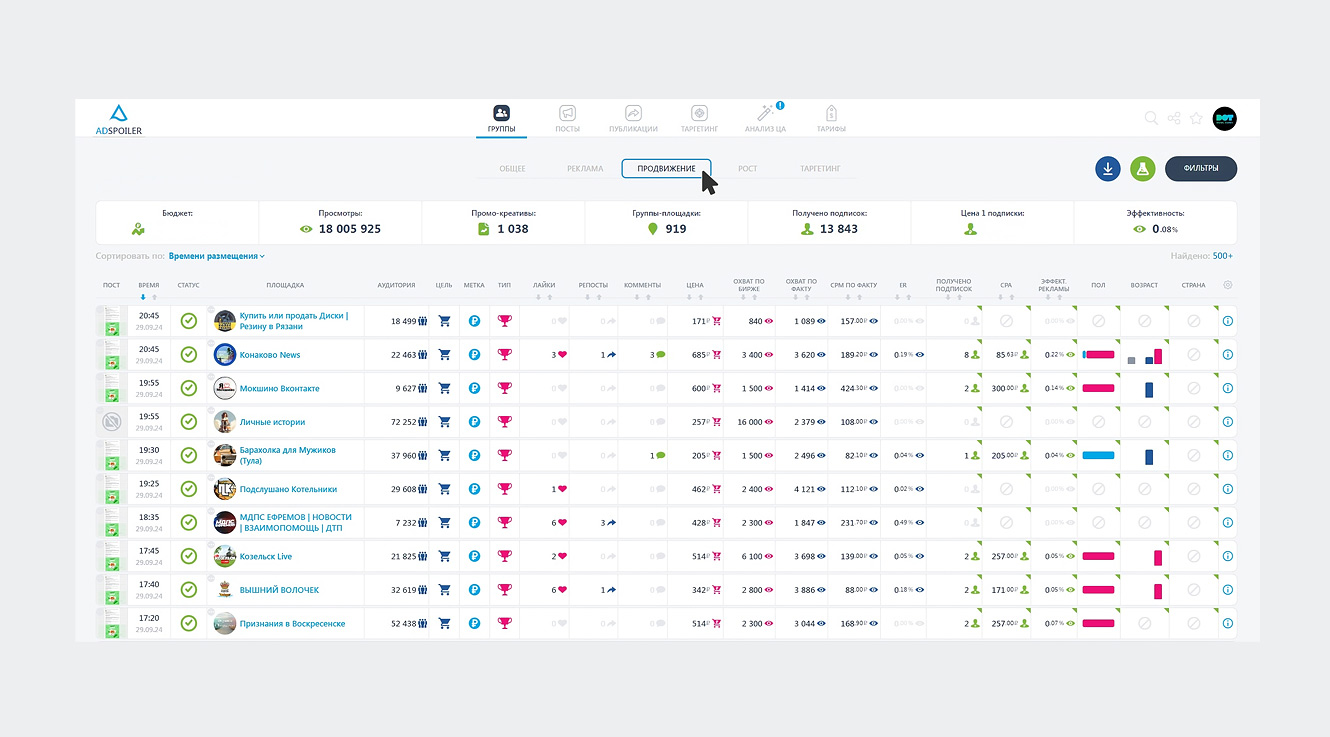Toggle the status checkmark for Личные истории
The height and width of the screenshot is (737, 1330).
(188, 422)
